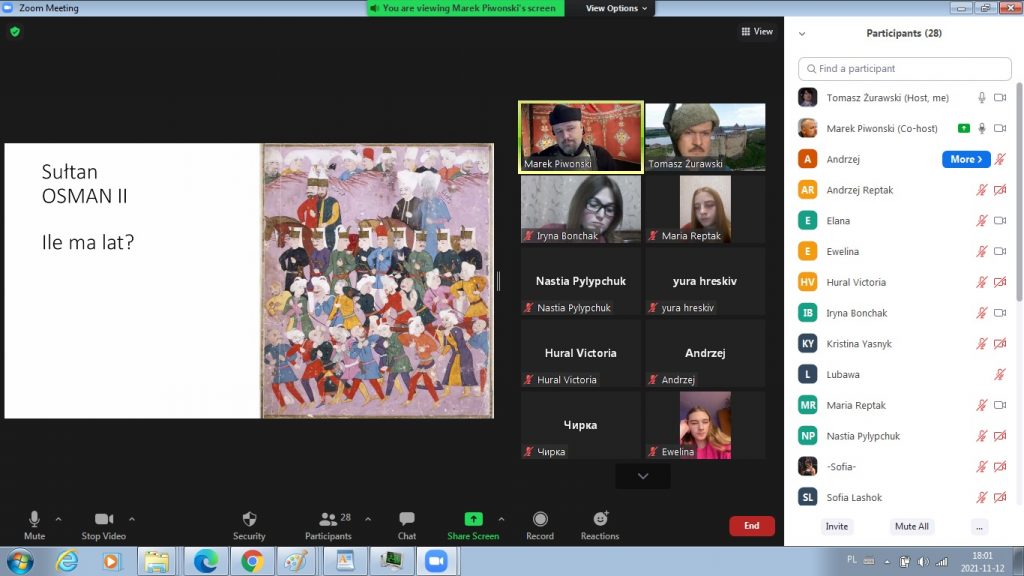Expand audio options arrow beside Mute

click(x=58, y=519)
